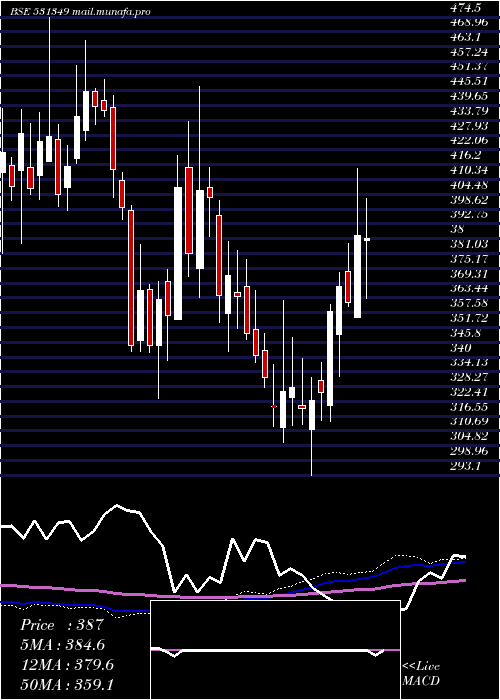The height and width of the screenshot is (700, 500).
Task: Click the BSE 531349 mail.munafa.pro header text
Action: (x=81, y=12)
